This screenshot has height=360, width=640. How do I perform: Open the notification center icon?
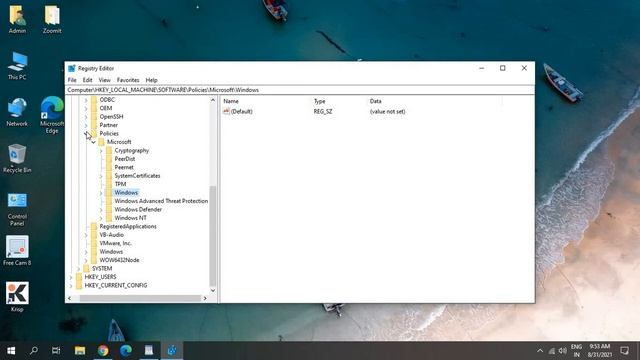[624, 351]
